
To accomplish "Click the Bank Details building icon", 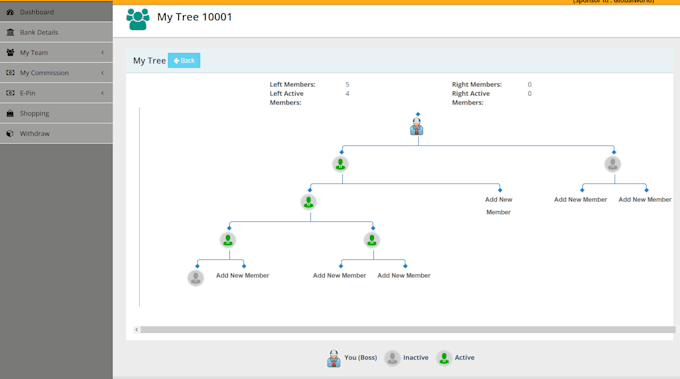I will (10, 32).
